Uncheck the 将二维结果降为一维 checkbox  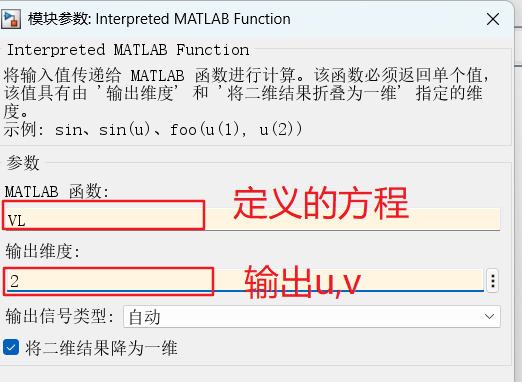coord(11,347)
